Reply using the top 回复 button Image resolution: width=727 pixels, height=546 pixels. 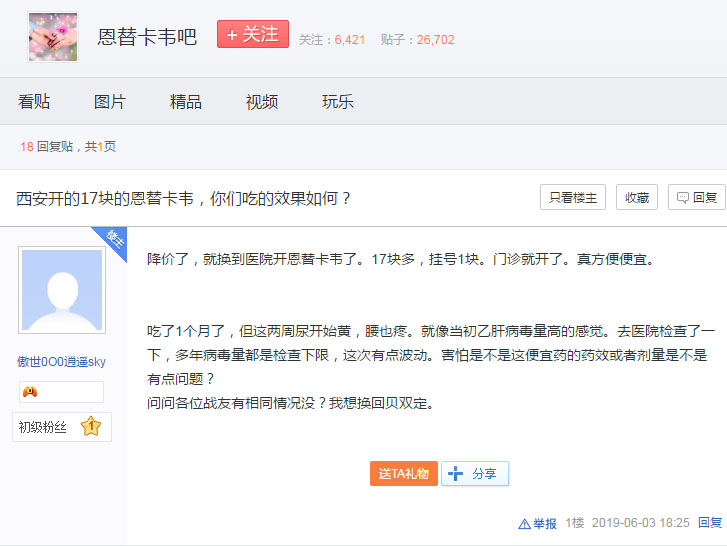pos(696,197)
